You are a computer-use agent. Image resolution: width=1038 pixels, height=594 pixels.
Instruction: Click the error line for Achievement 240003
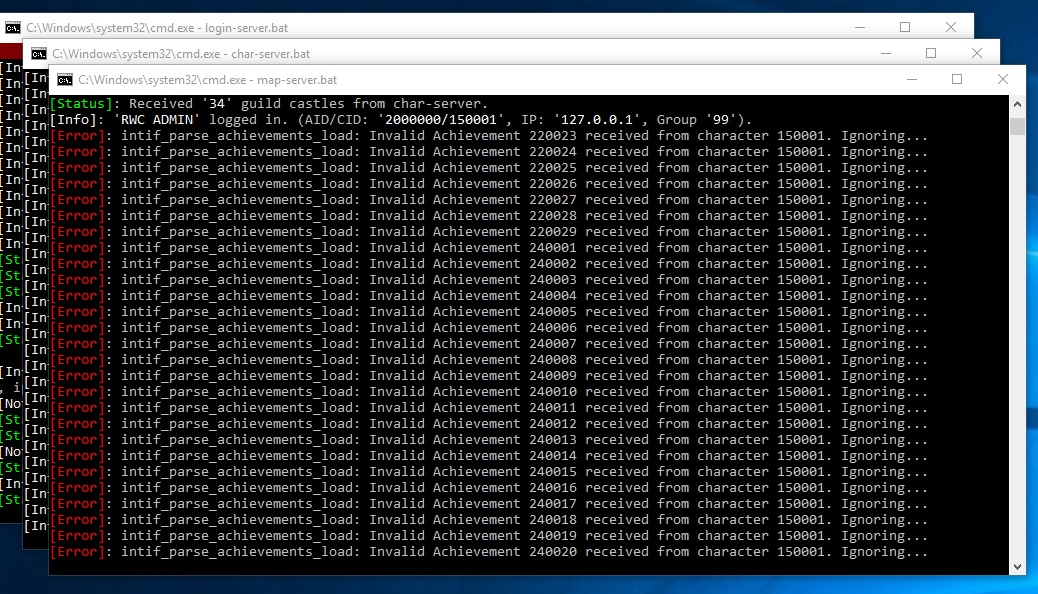pyautogui.click(x=489, y=279)
